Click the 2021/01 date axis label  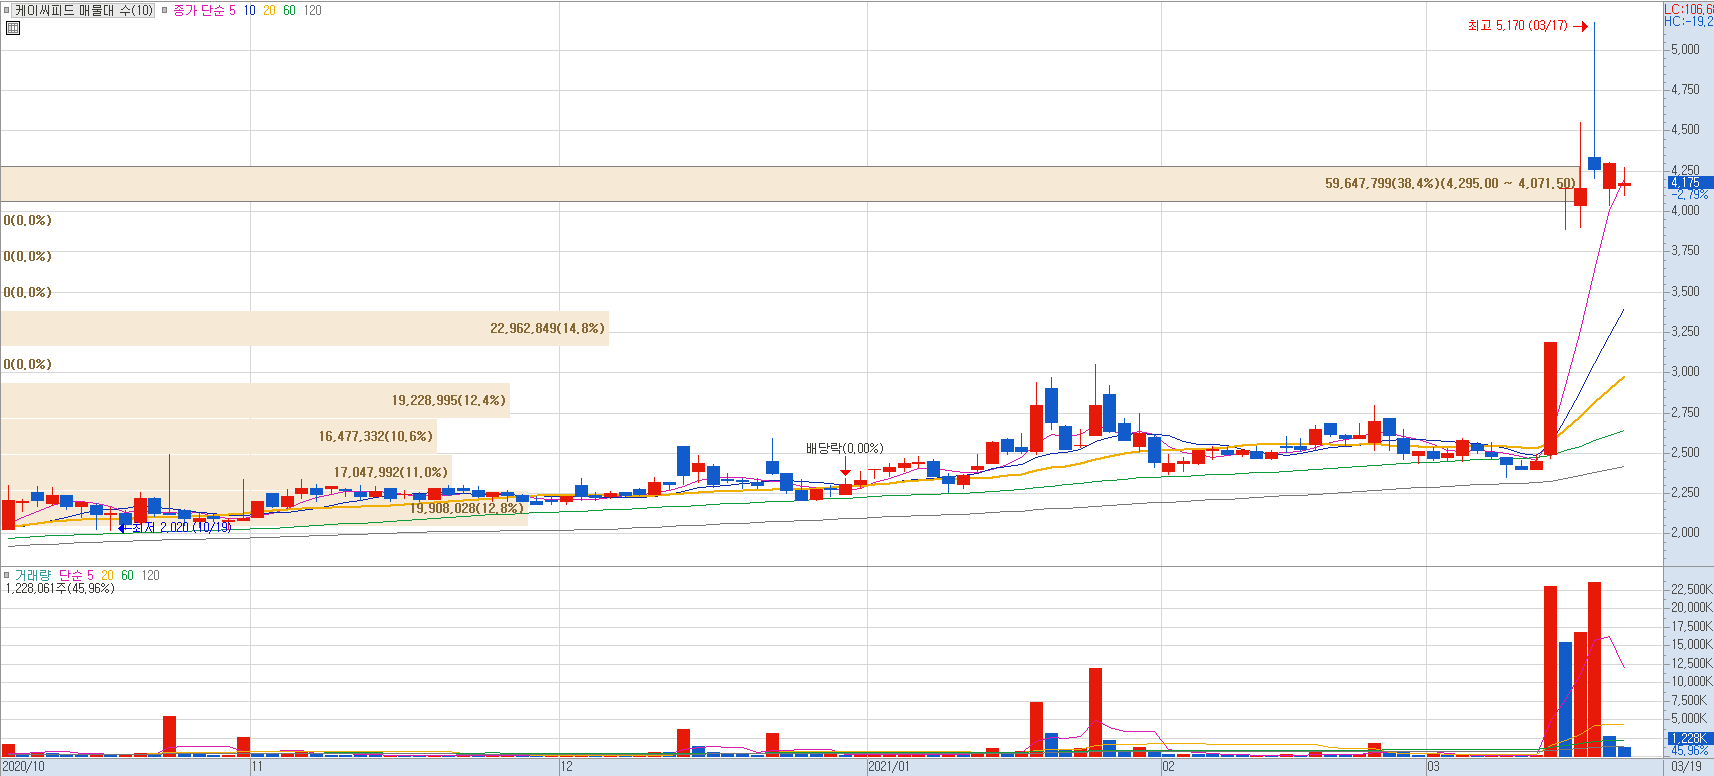(889, 767)
